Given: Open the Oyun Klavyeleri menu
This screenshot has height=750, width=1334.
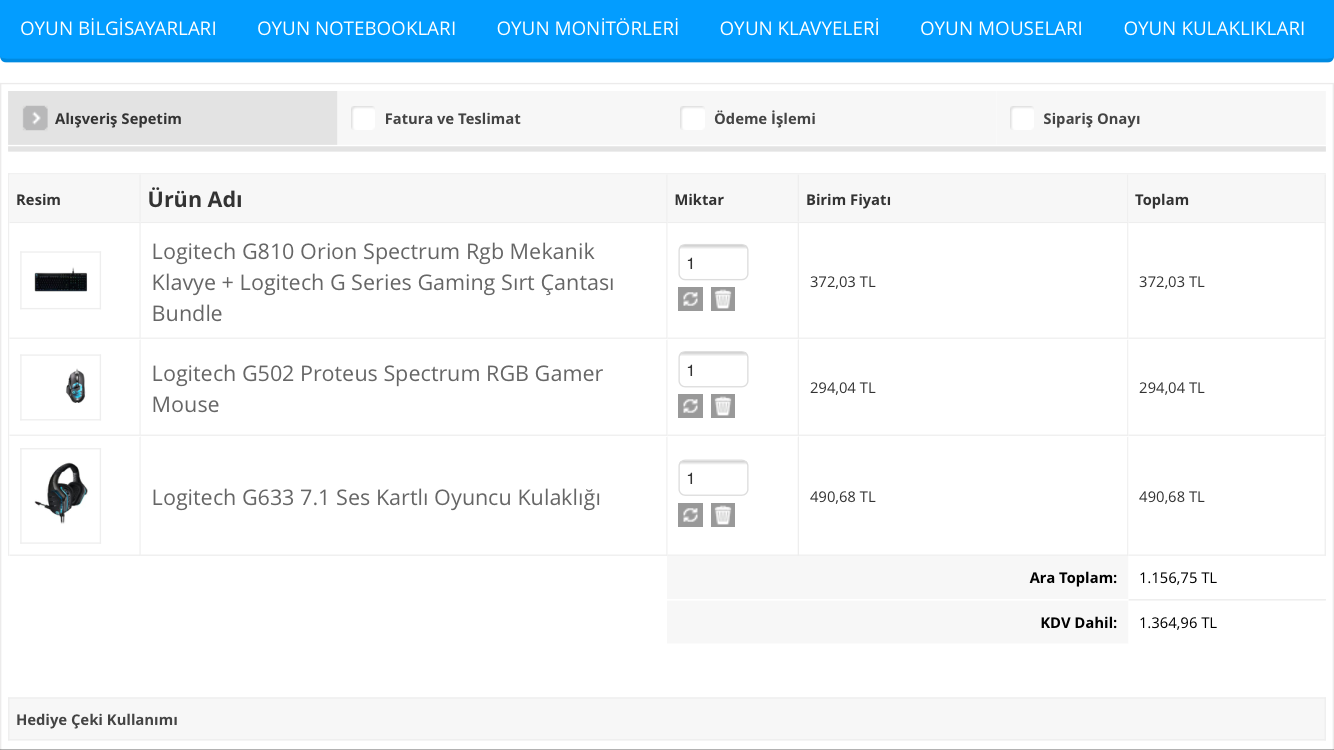Looking at the screenshot, I should [799, 29].
